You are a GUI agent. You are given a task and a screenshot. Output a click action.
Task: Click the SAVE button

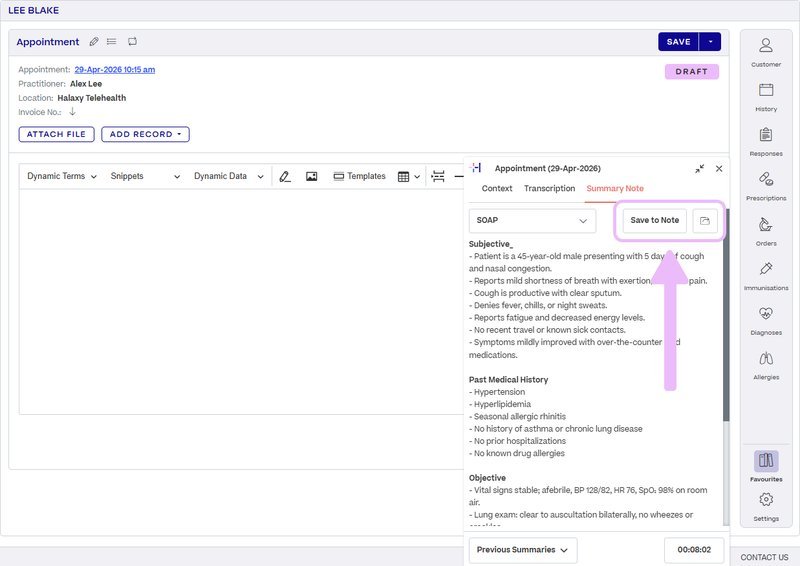[x=679, y=42]
